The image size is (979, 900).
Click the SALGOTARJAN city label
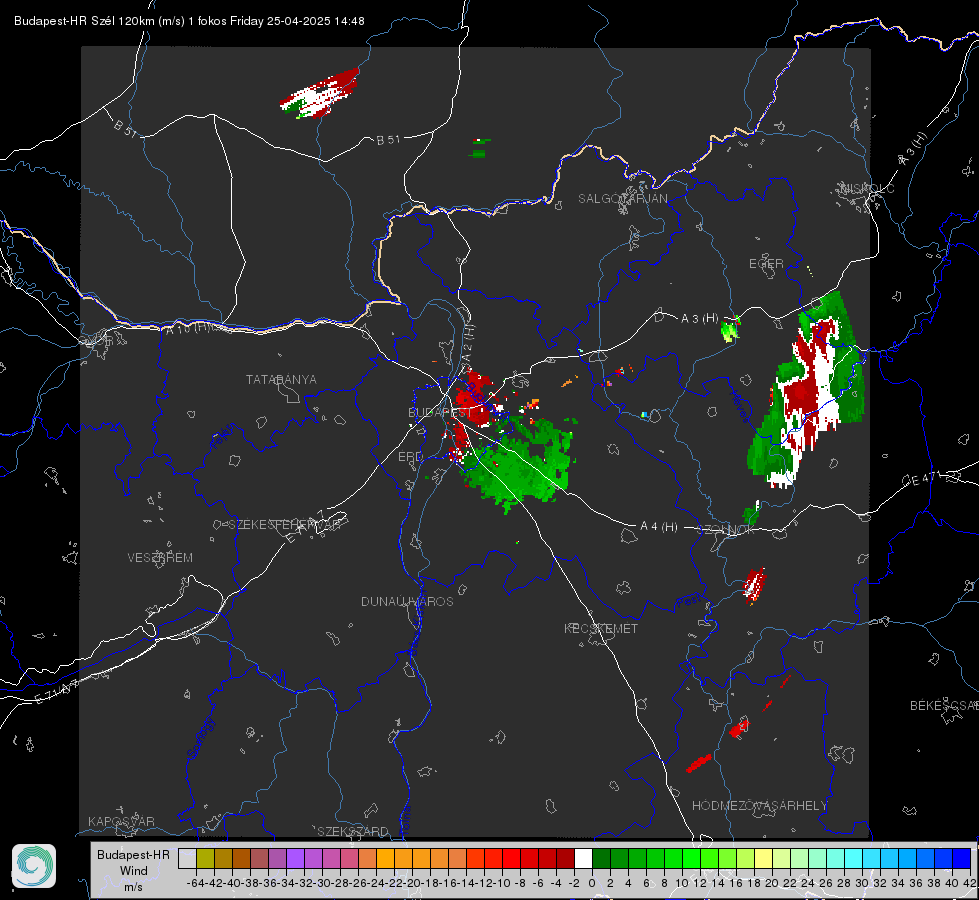click(x=622, y=199)
